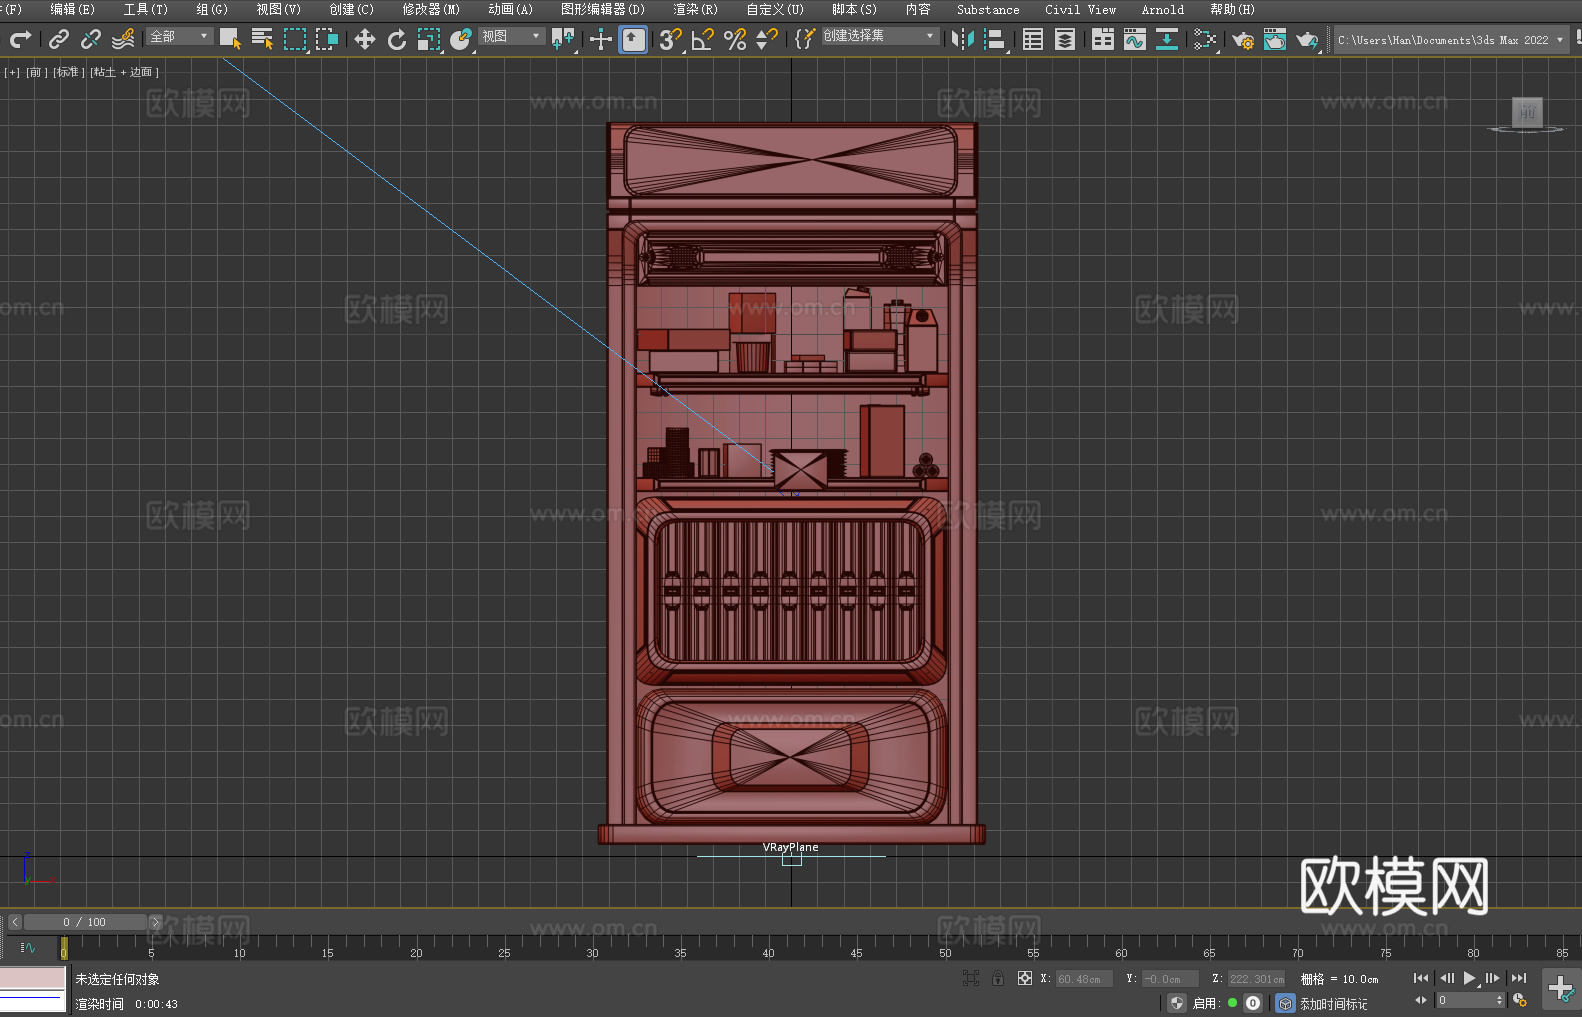Viewport: 1582px width, 1017px height.
Task: Select the Link objects tool
Action: (59, 39)
